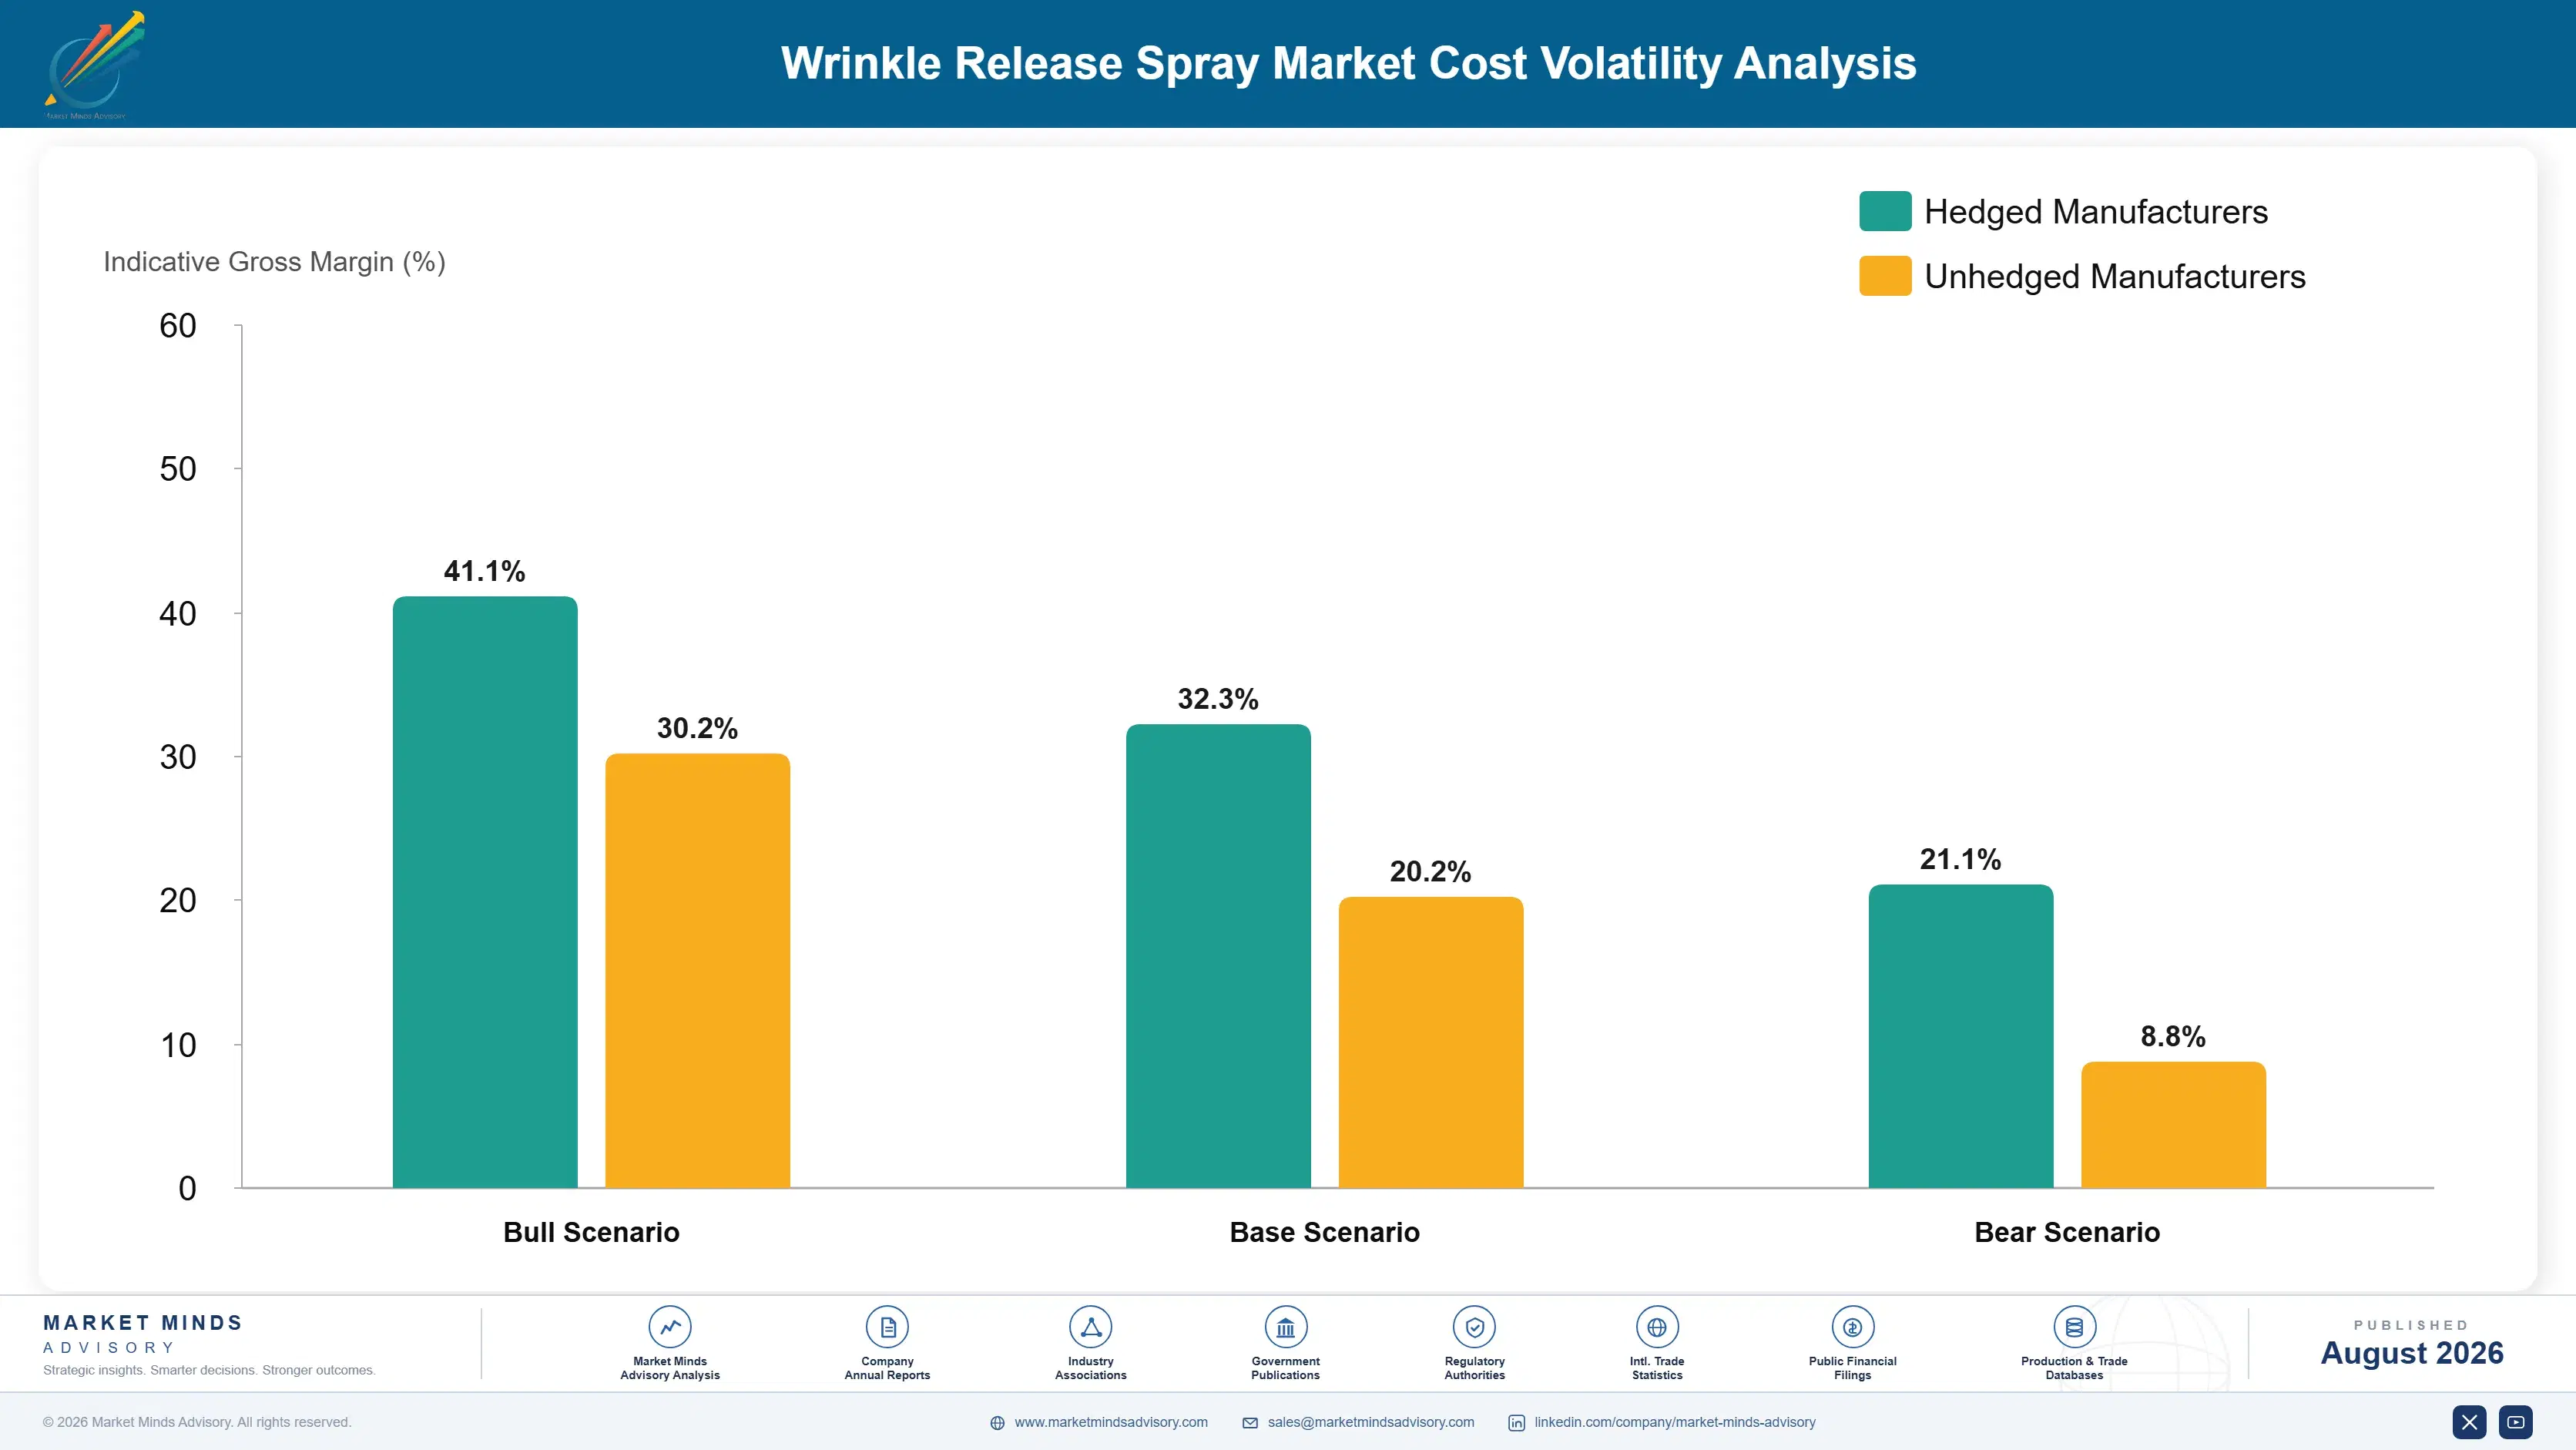
Task: Click the y-axis value 20
Action: (x=178, y=901)
